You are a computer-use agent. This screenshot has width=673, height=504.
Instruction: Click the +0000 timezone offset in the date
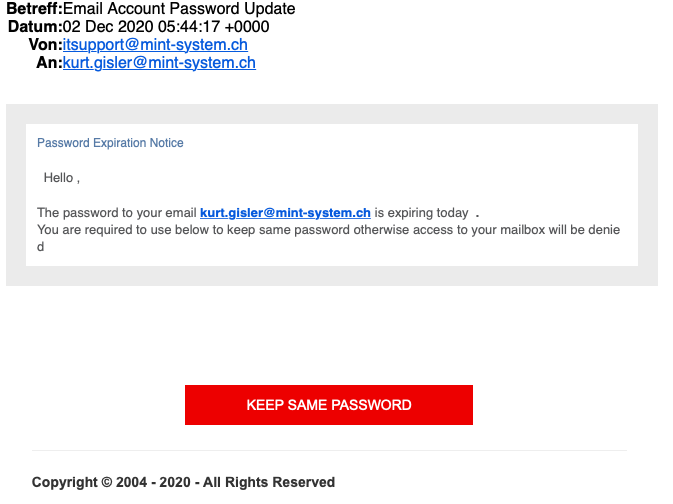pos(248,27)
